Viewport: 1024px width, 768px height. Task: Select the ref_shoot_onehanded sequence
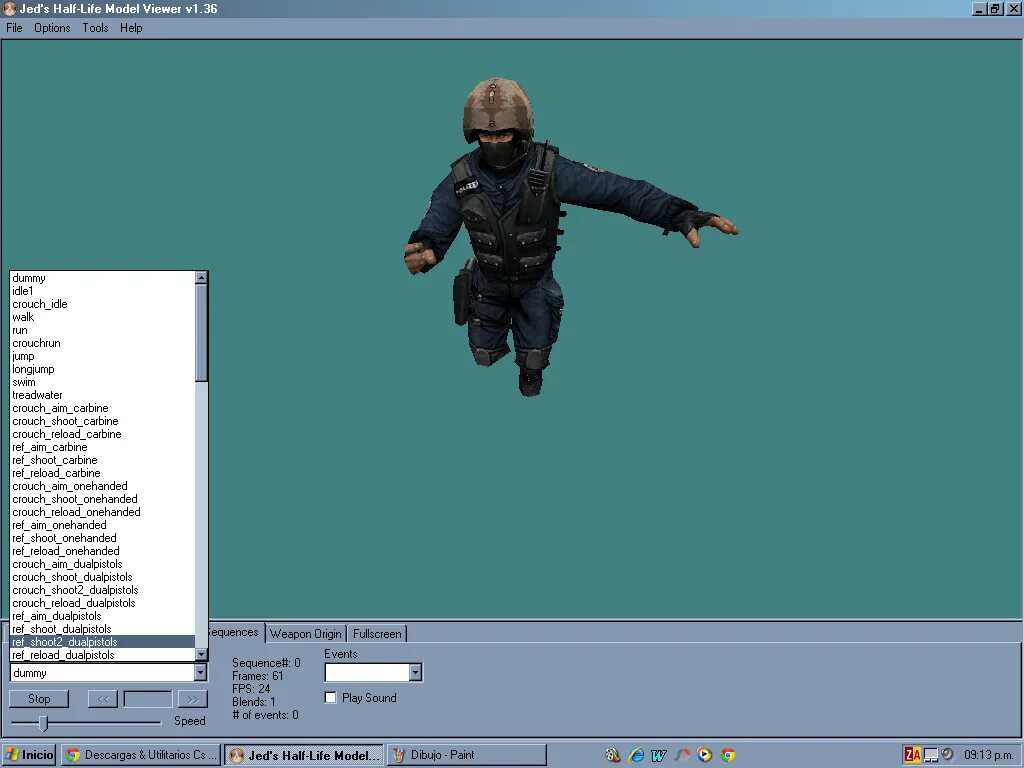point(103,538)
